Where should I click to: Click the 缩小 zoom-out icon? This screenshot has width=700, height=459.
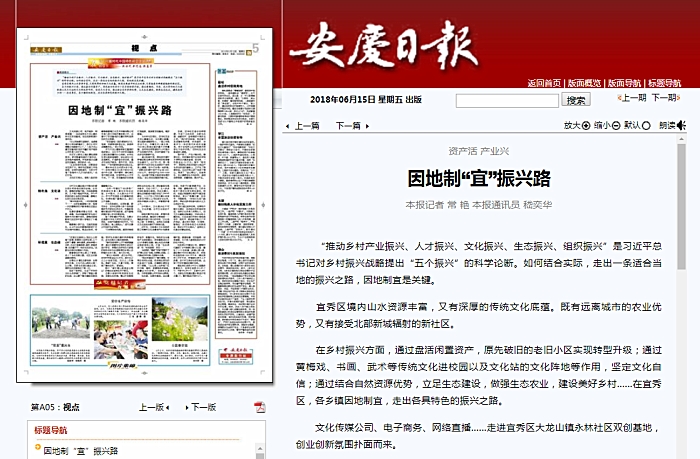[617, 126]
